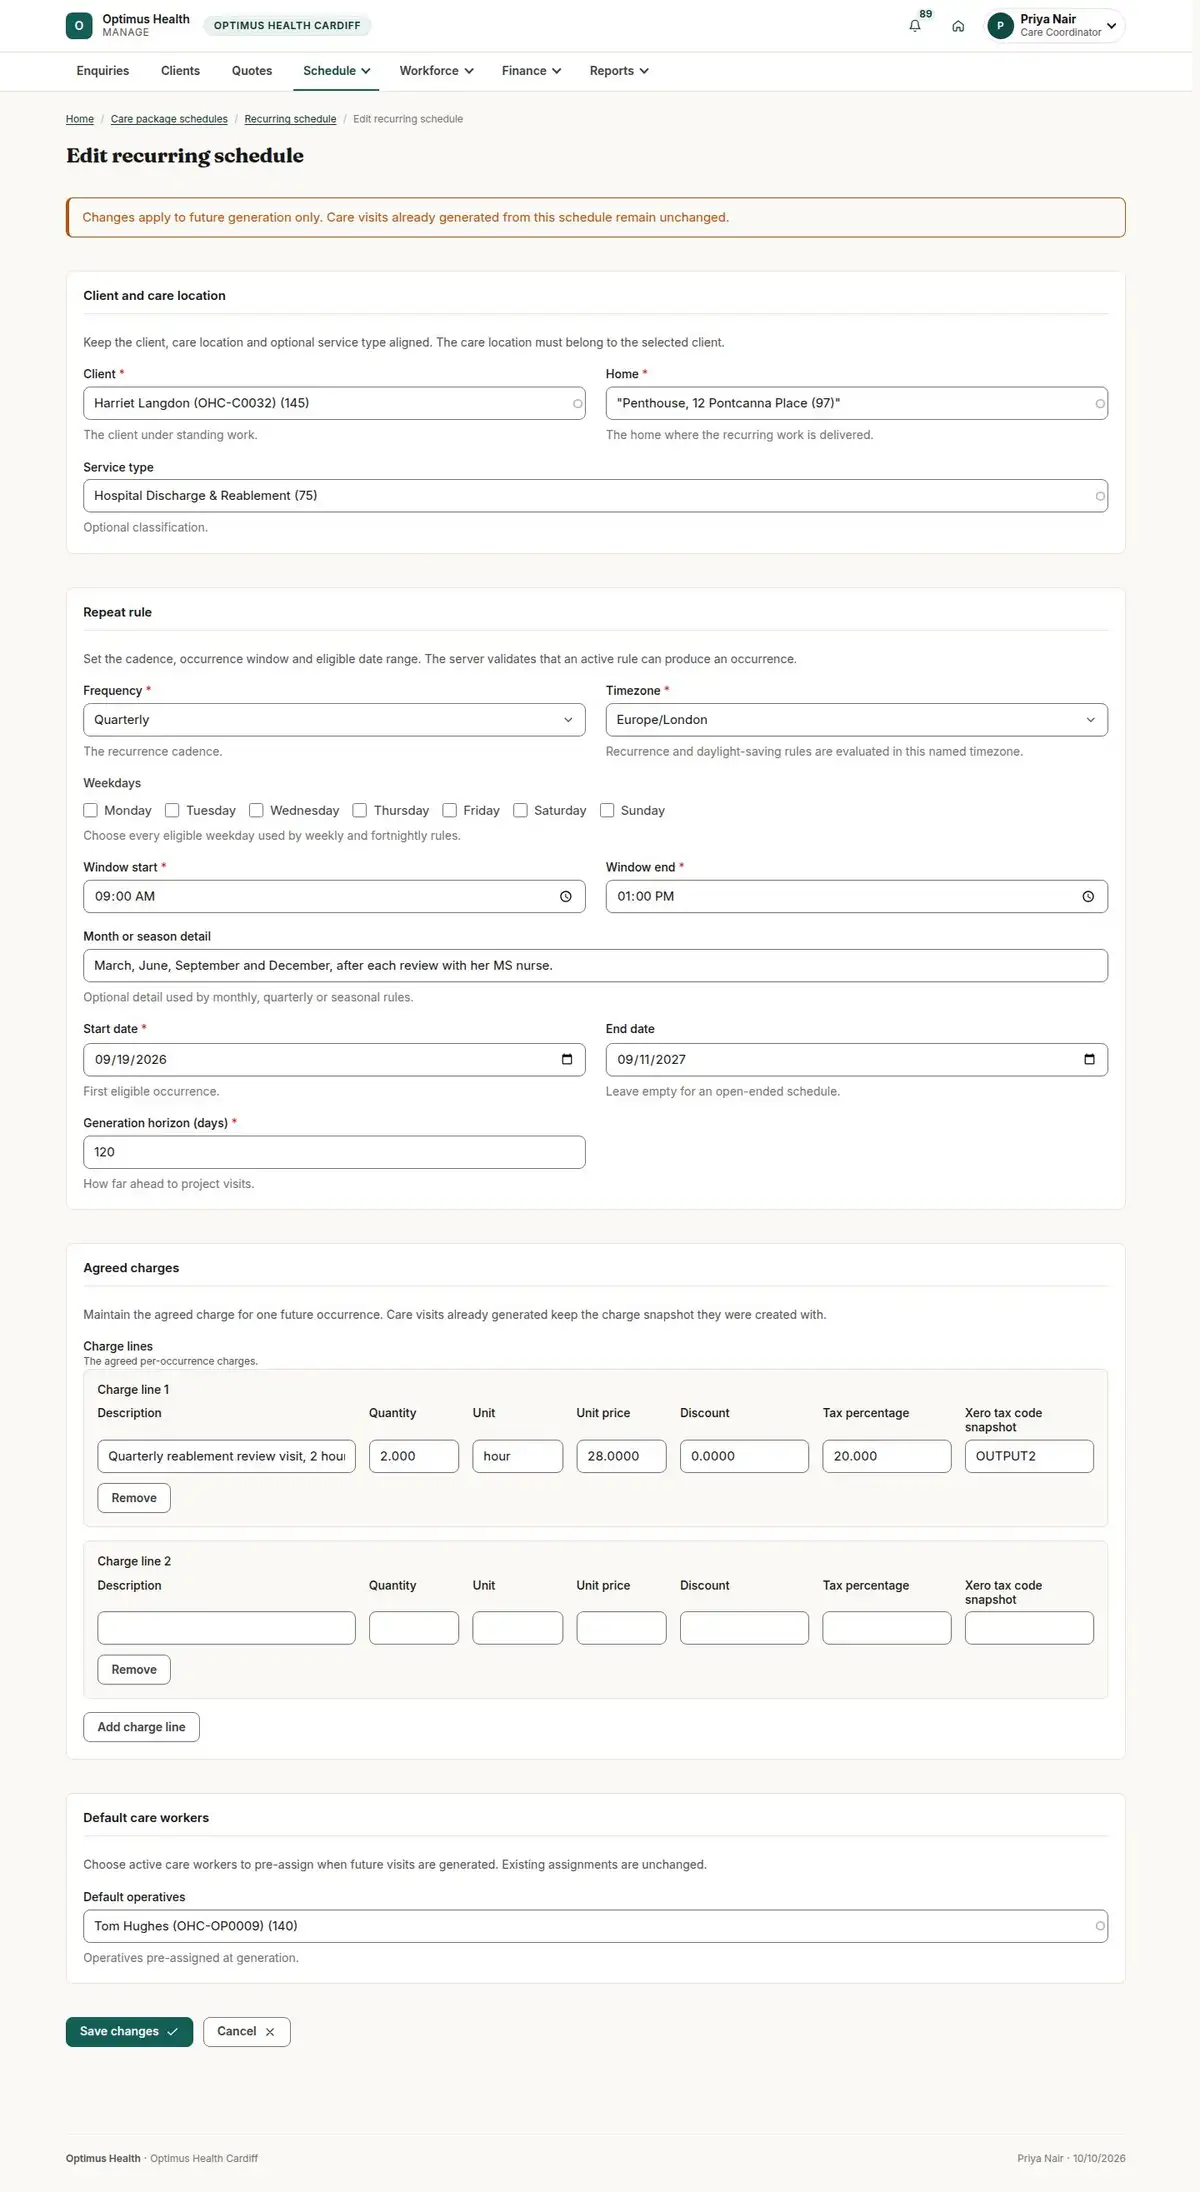Click Charge line 1 Discount field
The image size is (1200, 2192).
[x=744, y=1456]
